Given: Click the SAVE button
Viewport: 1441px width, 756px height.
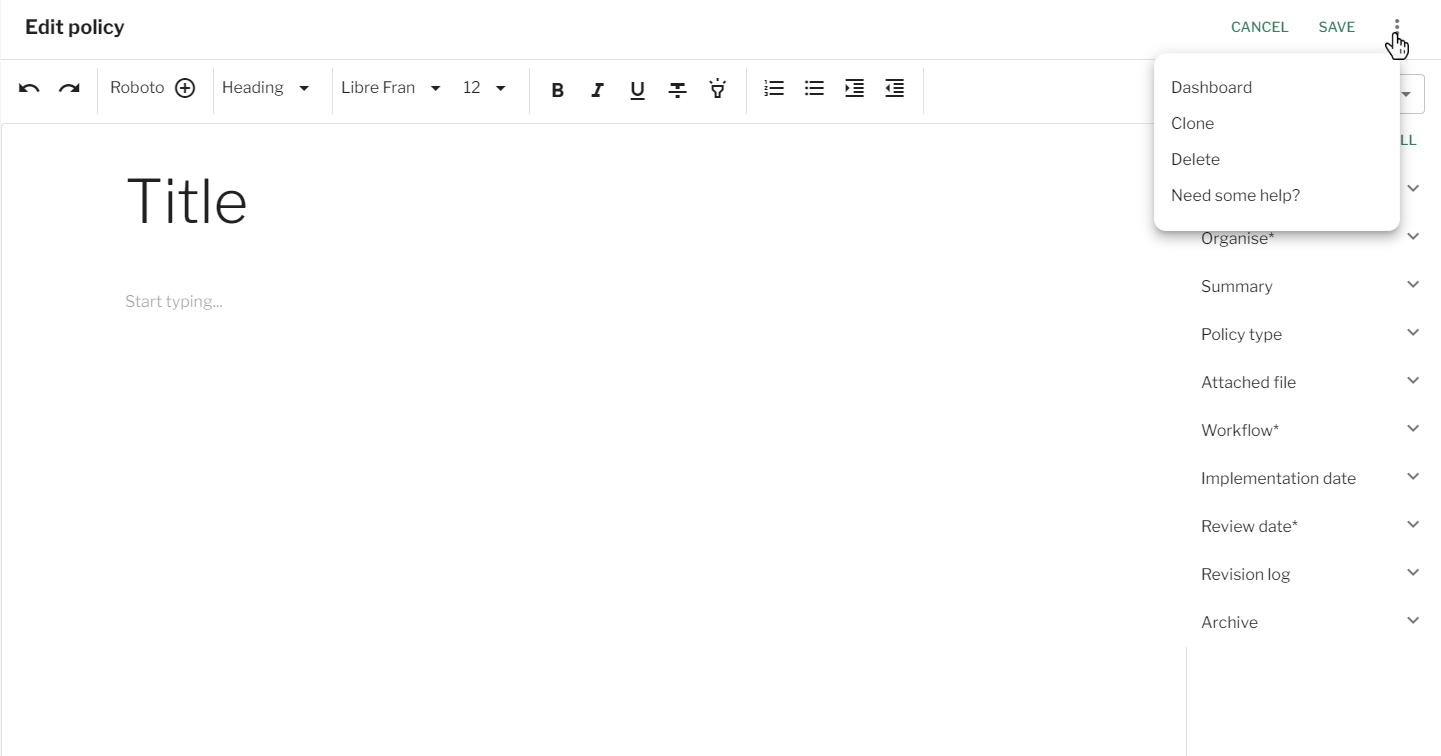Looking at the screenshot, I should click(1336, 27).
